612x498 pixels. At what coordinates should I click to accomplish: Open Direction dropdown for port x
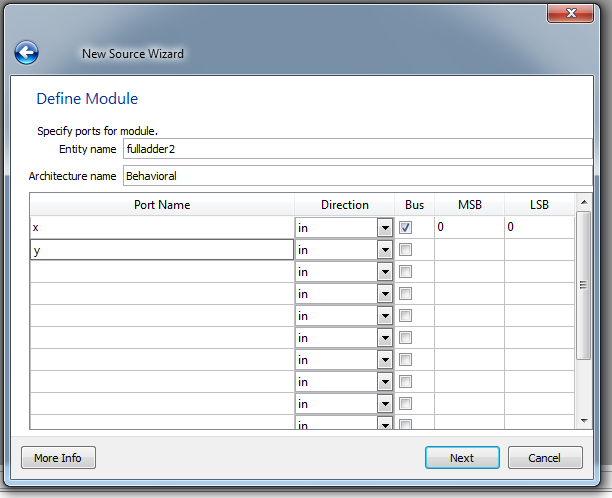pyautogui.click(x=384, y=228)
